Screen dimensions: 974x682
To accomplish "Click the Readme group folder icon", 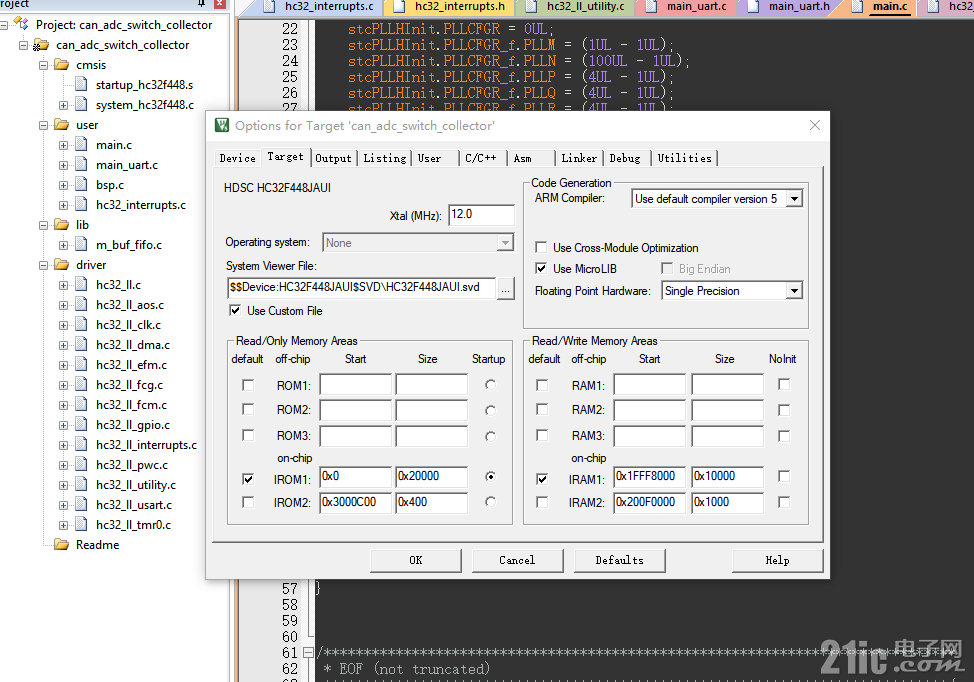I will click(x=61, y=545).
